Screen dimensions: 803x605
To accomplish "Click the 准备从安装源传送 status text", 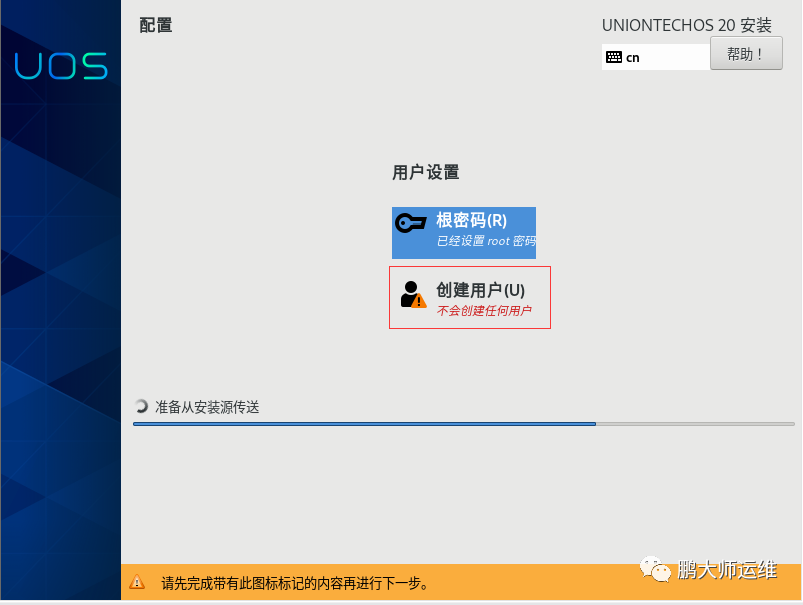I will click(207, 407).
